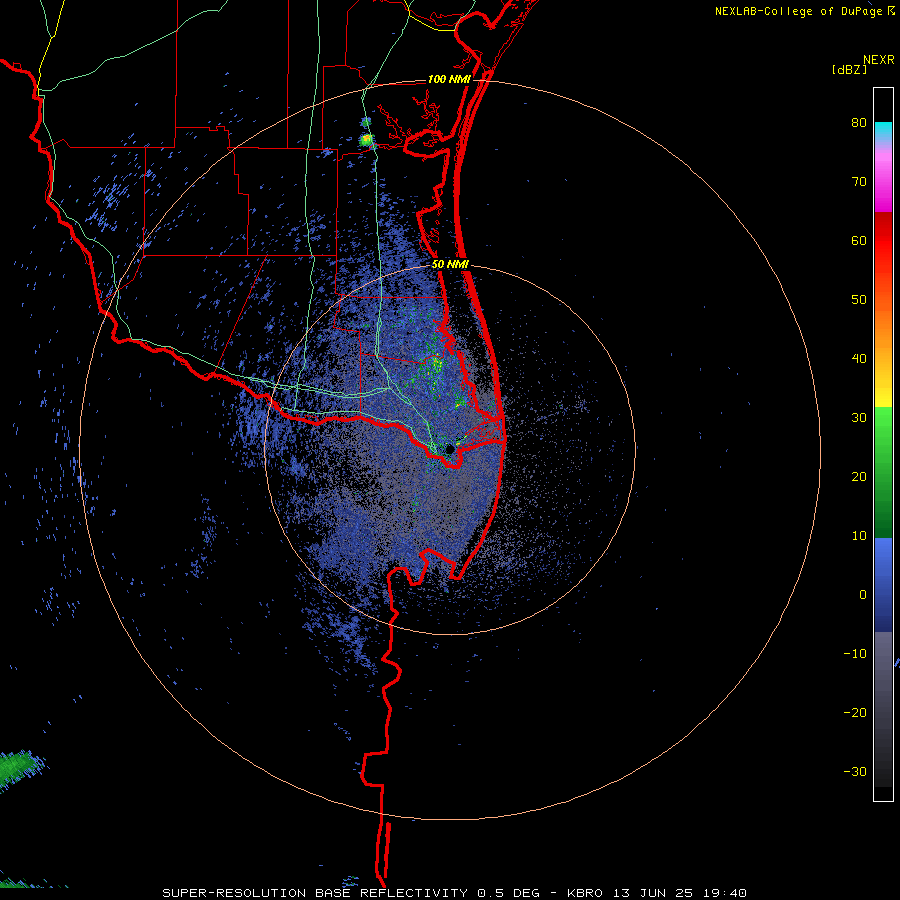The image size is (900, 900).
Task: Click the 50 NMI range ring label
Action: click(x=450, y=265)
